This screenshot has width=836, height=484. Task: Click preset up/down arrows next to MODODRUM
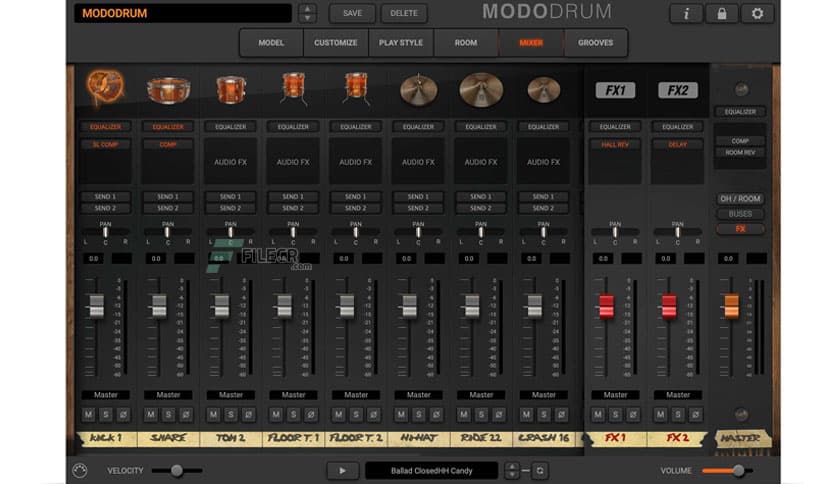(308, 13)
